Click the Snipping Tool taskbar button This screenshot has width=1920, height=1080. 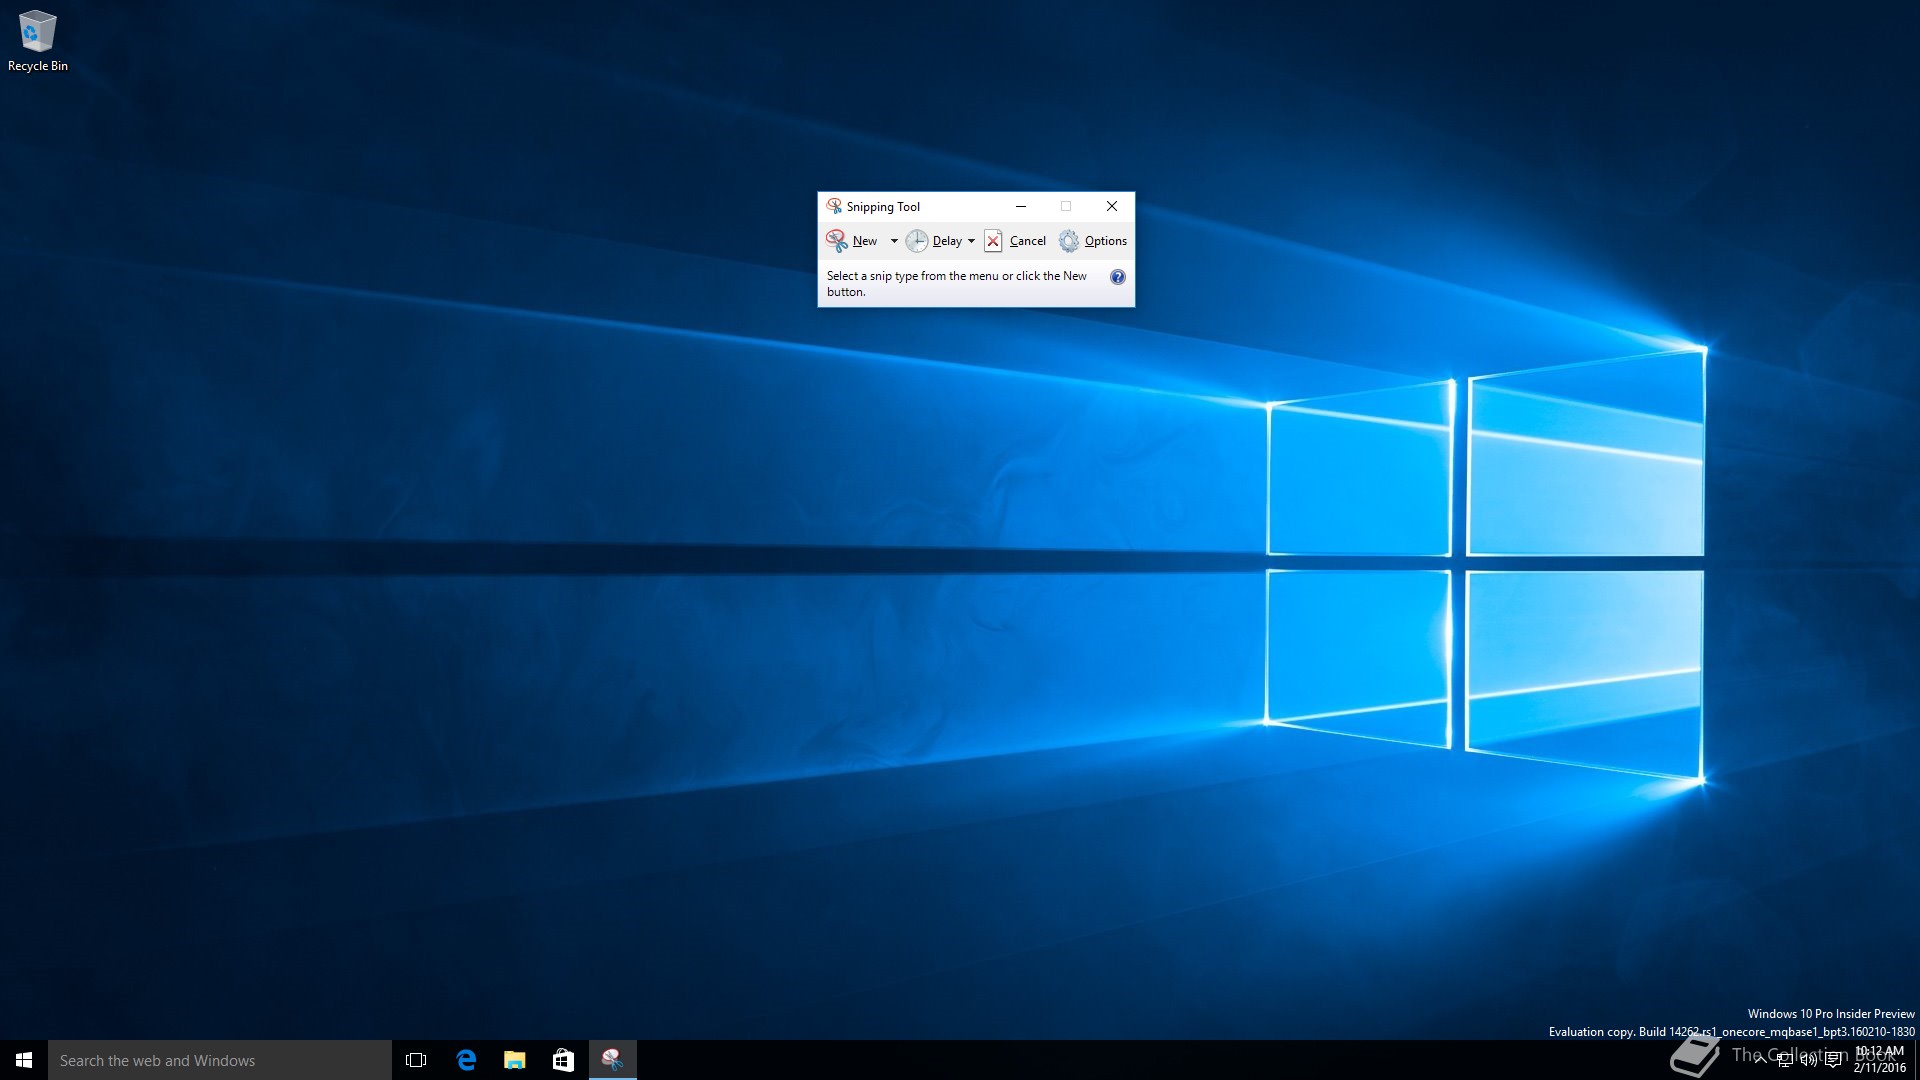coord(612,1060)
